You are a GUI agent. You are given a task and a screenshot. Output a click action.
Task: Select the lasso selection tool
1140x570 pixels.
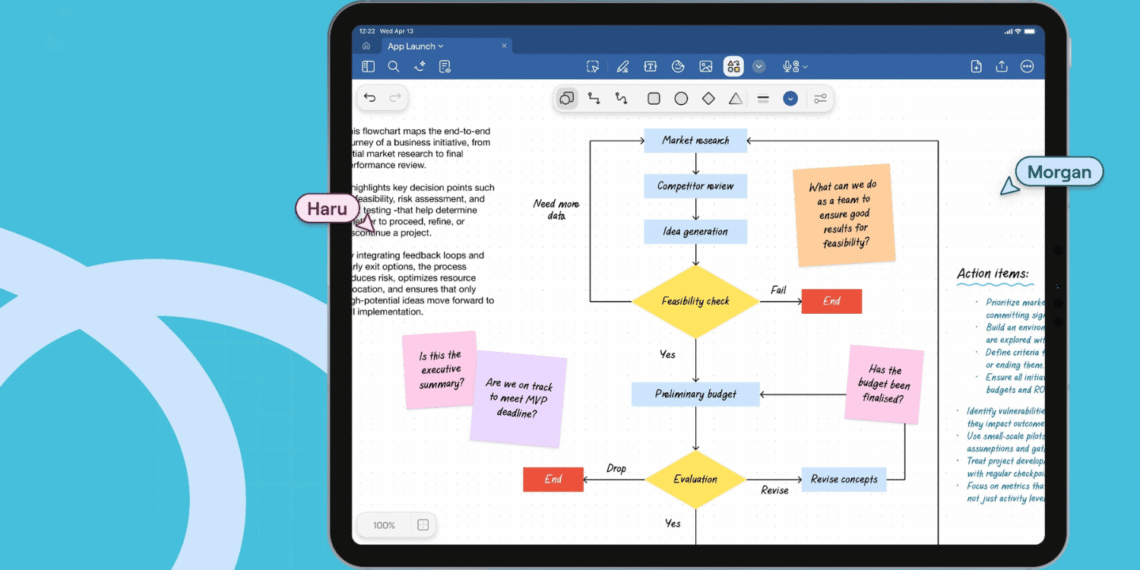[x=593, y=67]
